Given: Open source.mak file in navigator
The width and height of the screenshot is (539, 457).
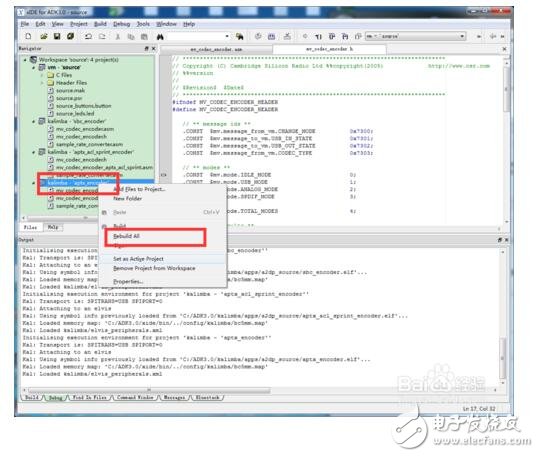Looking at the screenshot, I should tap(70, 90).
